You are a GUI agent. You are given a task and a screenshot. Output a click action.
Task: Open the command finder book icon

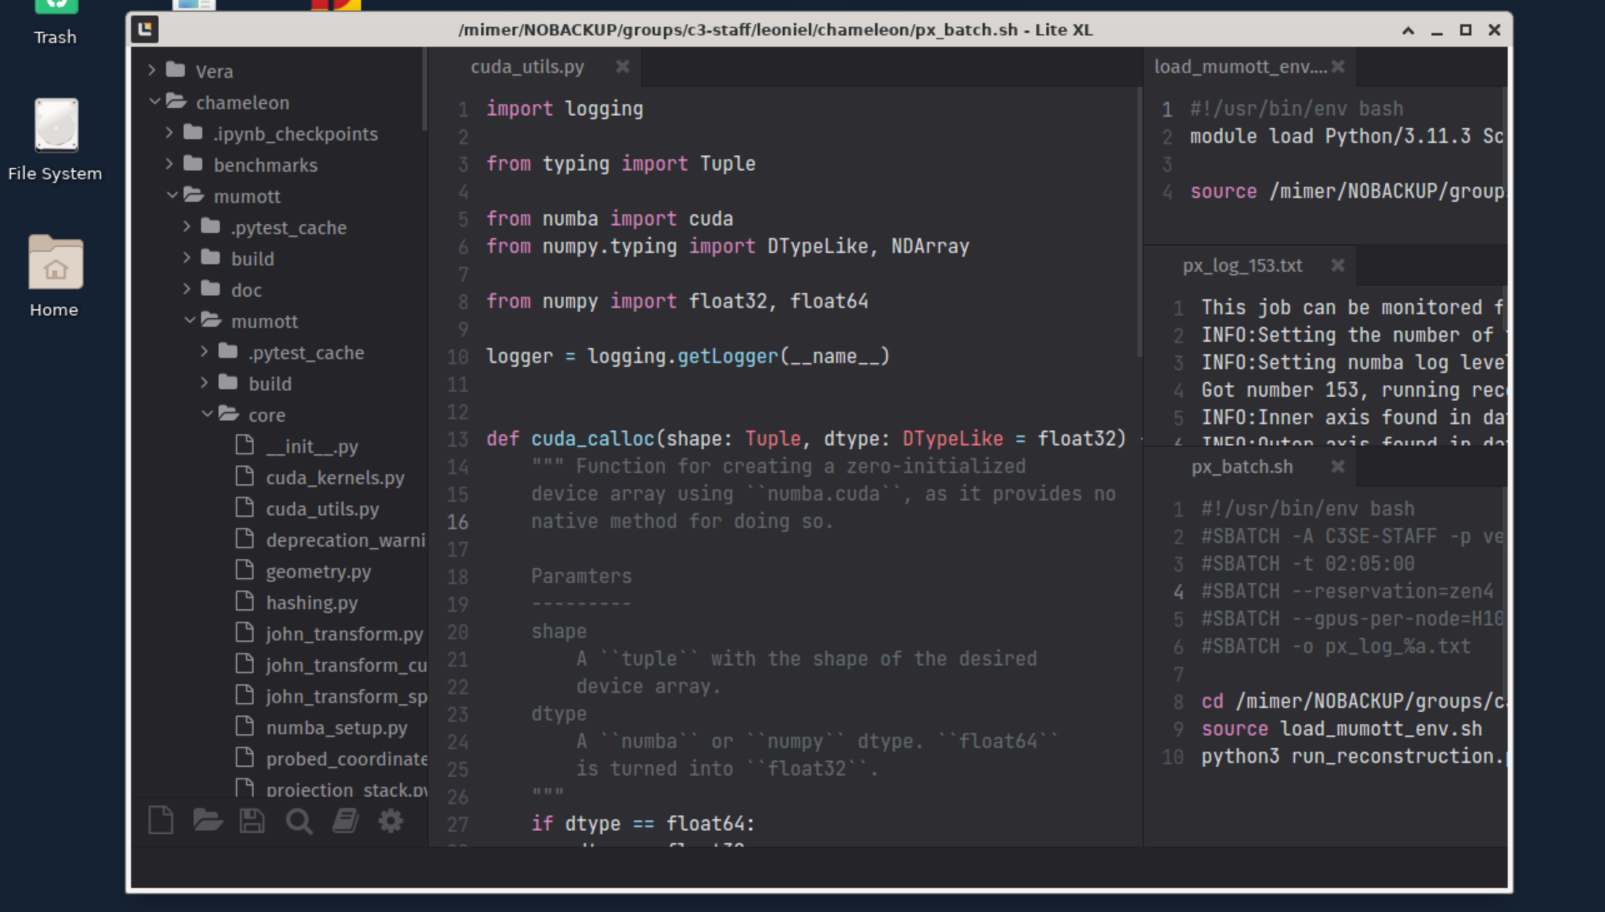click(345, 821)
